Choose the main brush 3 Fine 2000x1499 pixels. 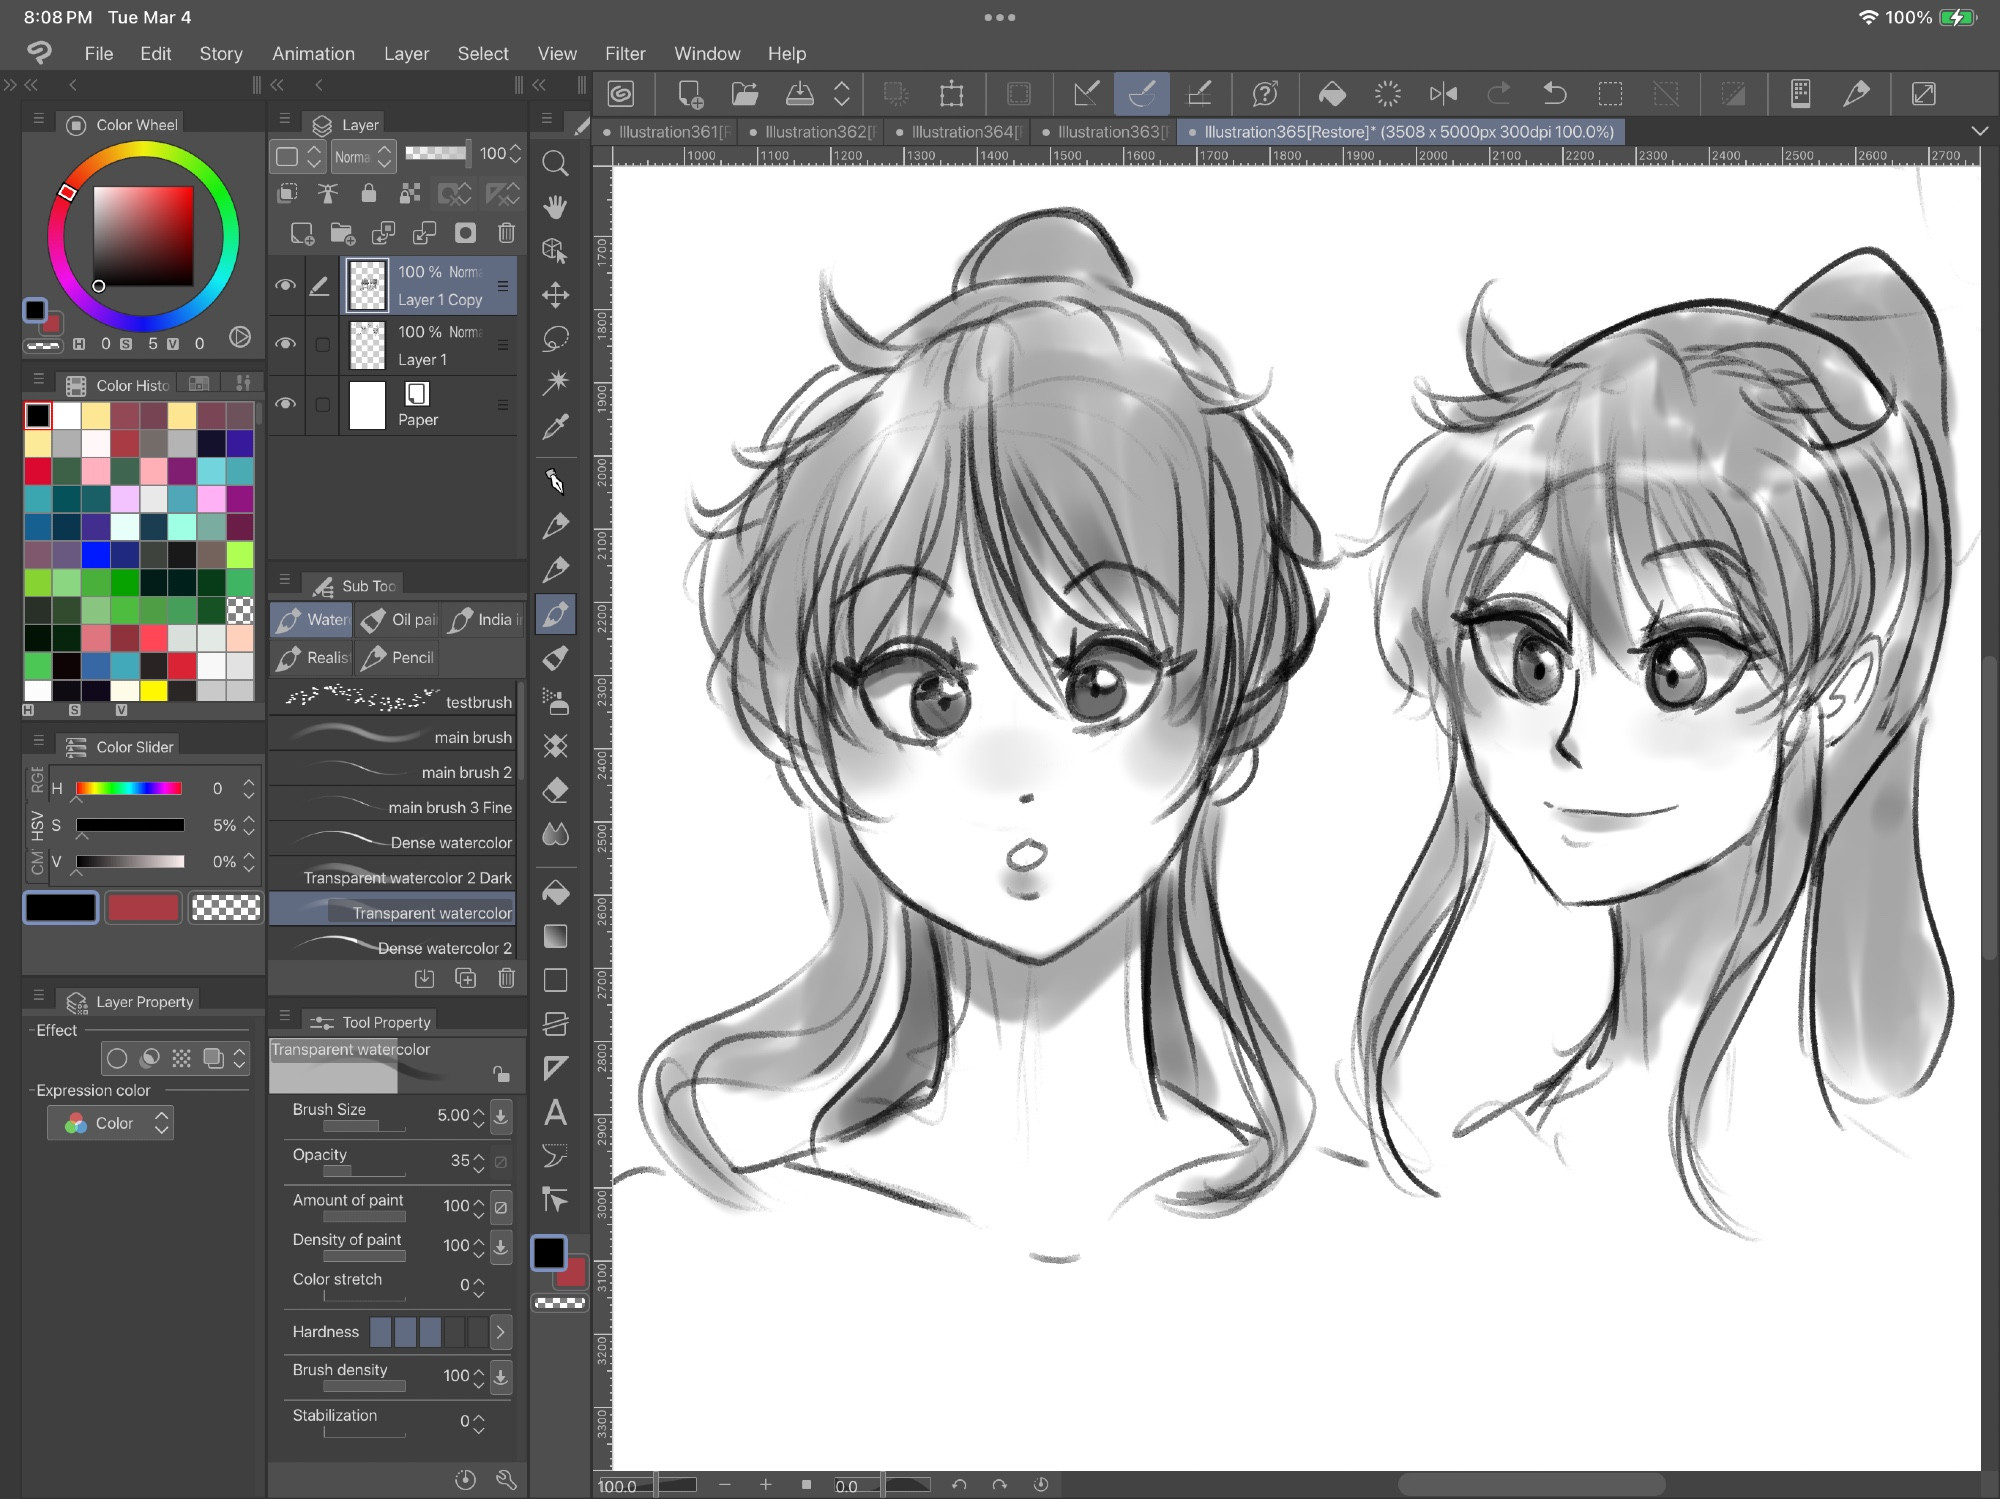pyautogui.click(x=393, y=807)
